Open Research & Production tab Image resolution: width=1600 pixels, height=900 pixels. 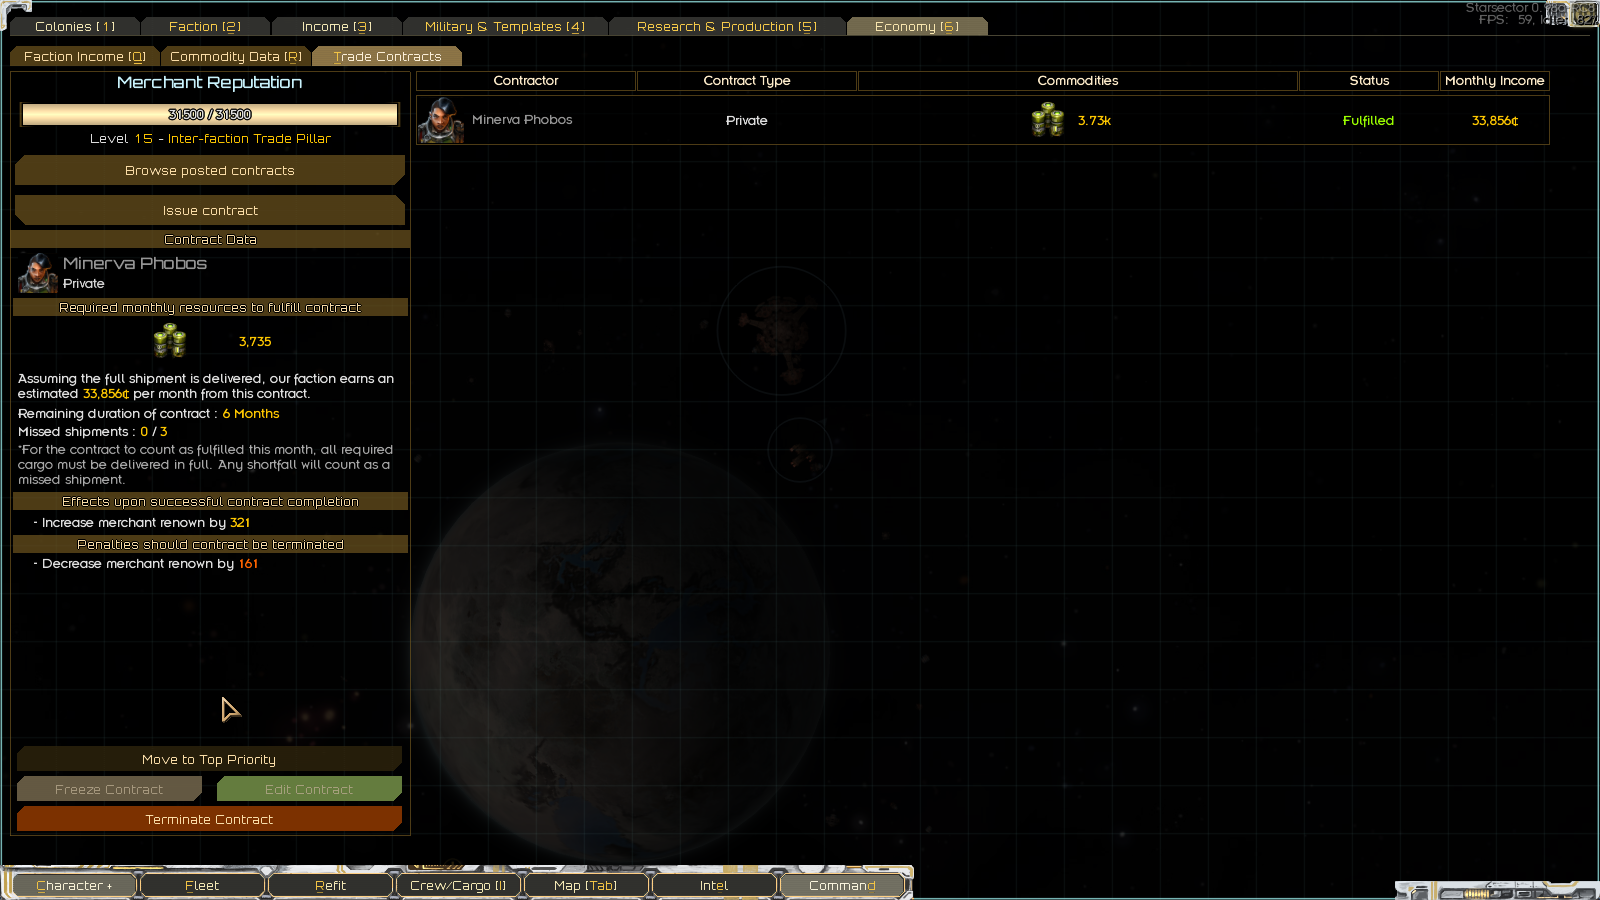pyautogui.click(x=727, y=27)
